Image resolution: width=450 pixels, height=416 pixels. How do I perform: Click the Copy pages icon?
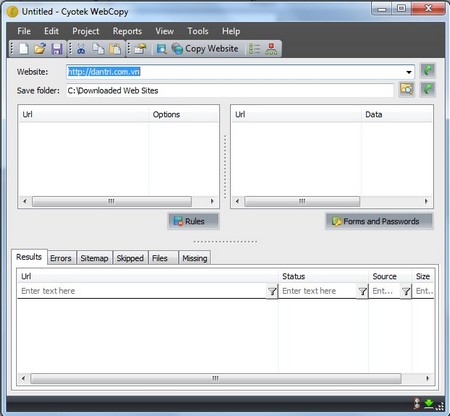click(98, 49)
